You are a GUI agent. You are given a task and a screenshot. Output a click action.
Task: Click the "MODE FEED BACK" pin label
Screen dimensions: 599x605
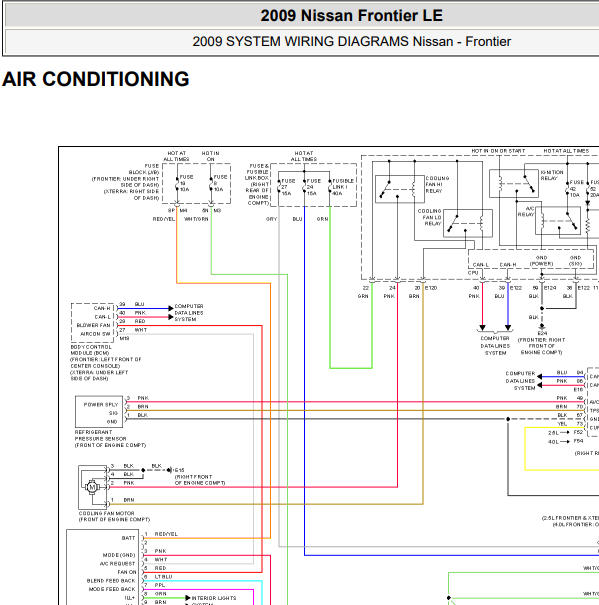[x=112, y=589]
